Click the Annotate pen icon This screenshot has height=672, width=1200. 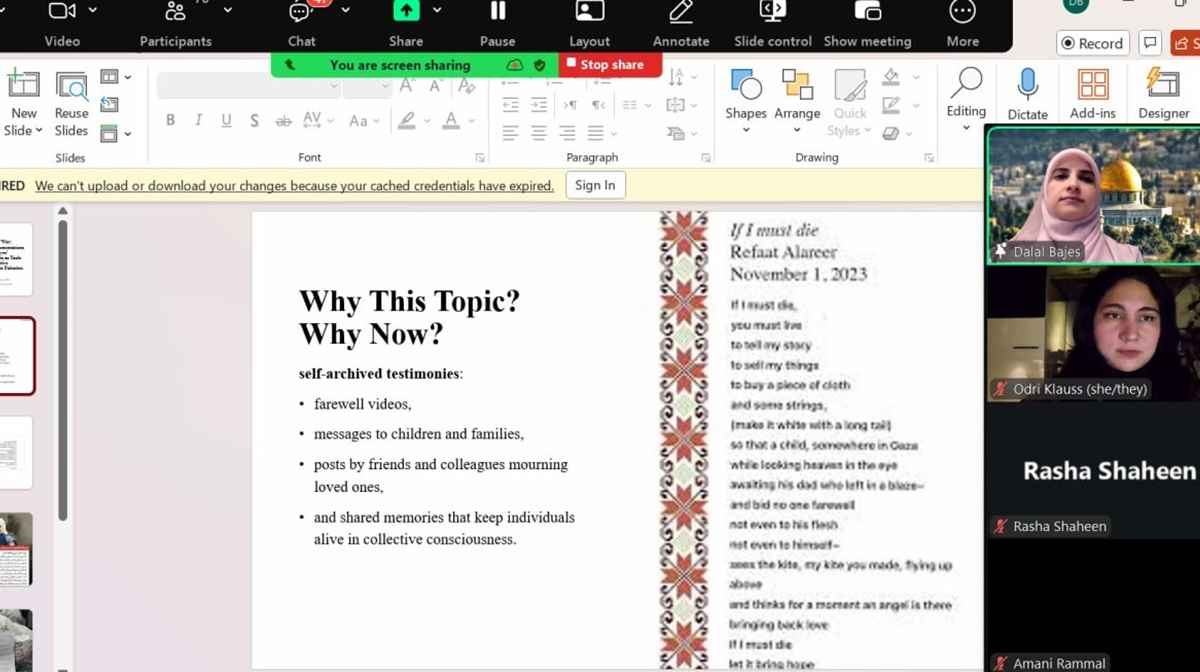pyautogui.click(x=681, y=14)
